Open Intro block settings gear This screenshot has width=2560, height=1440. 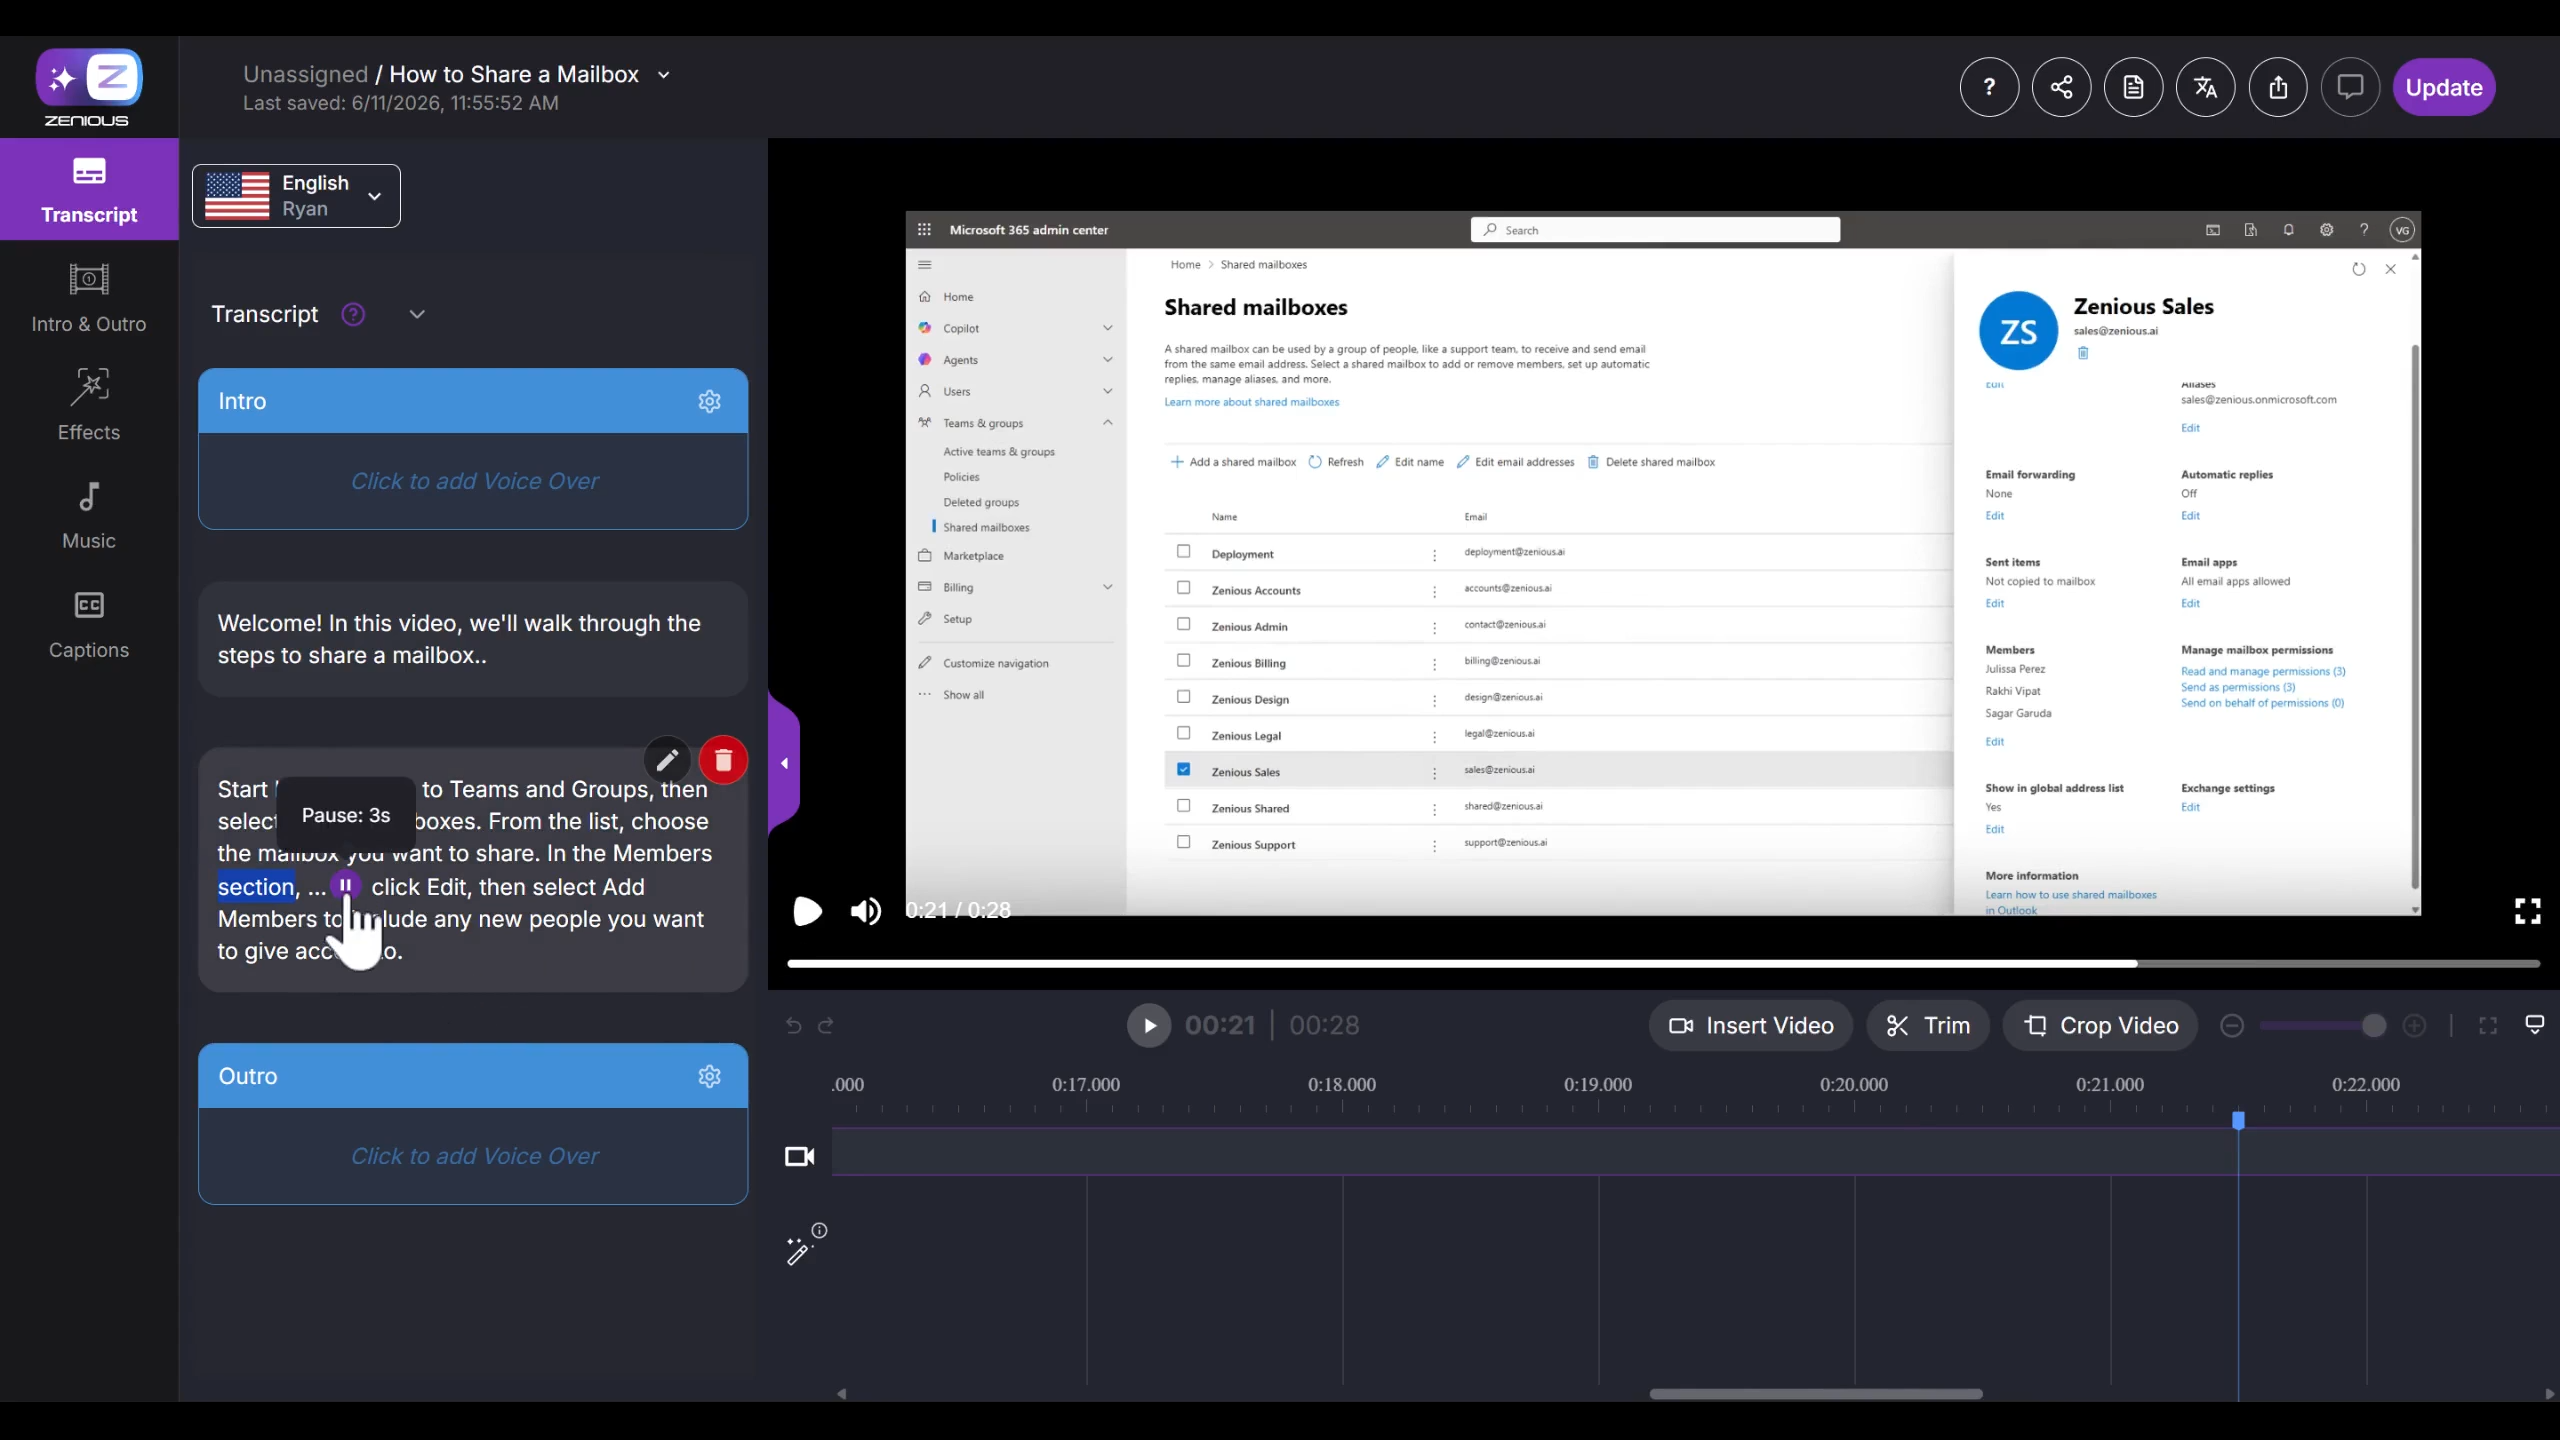pos(709,401)
